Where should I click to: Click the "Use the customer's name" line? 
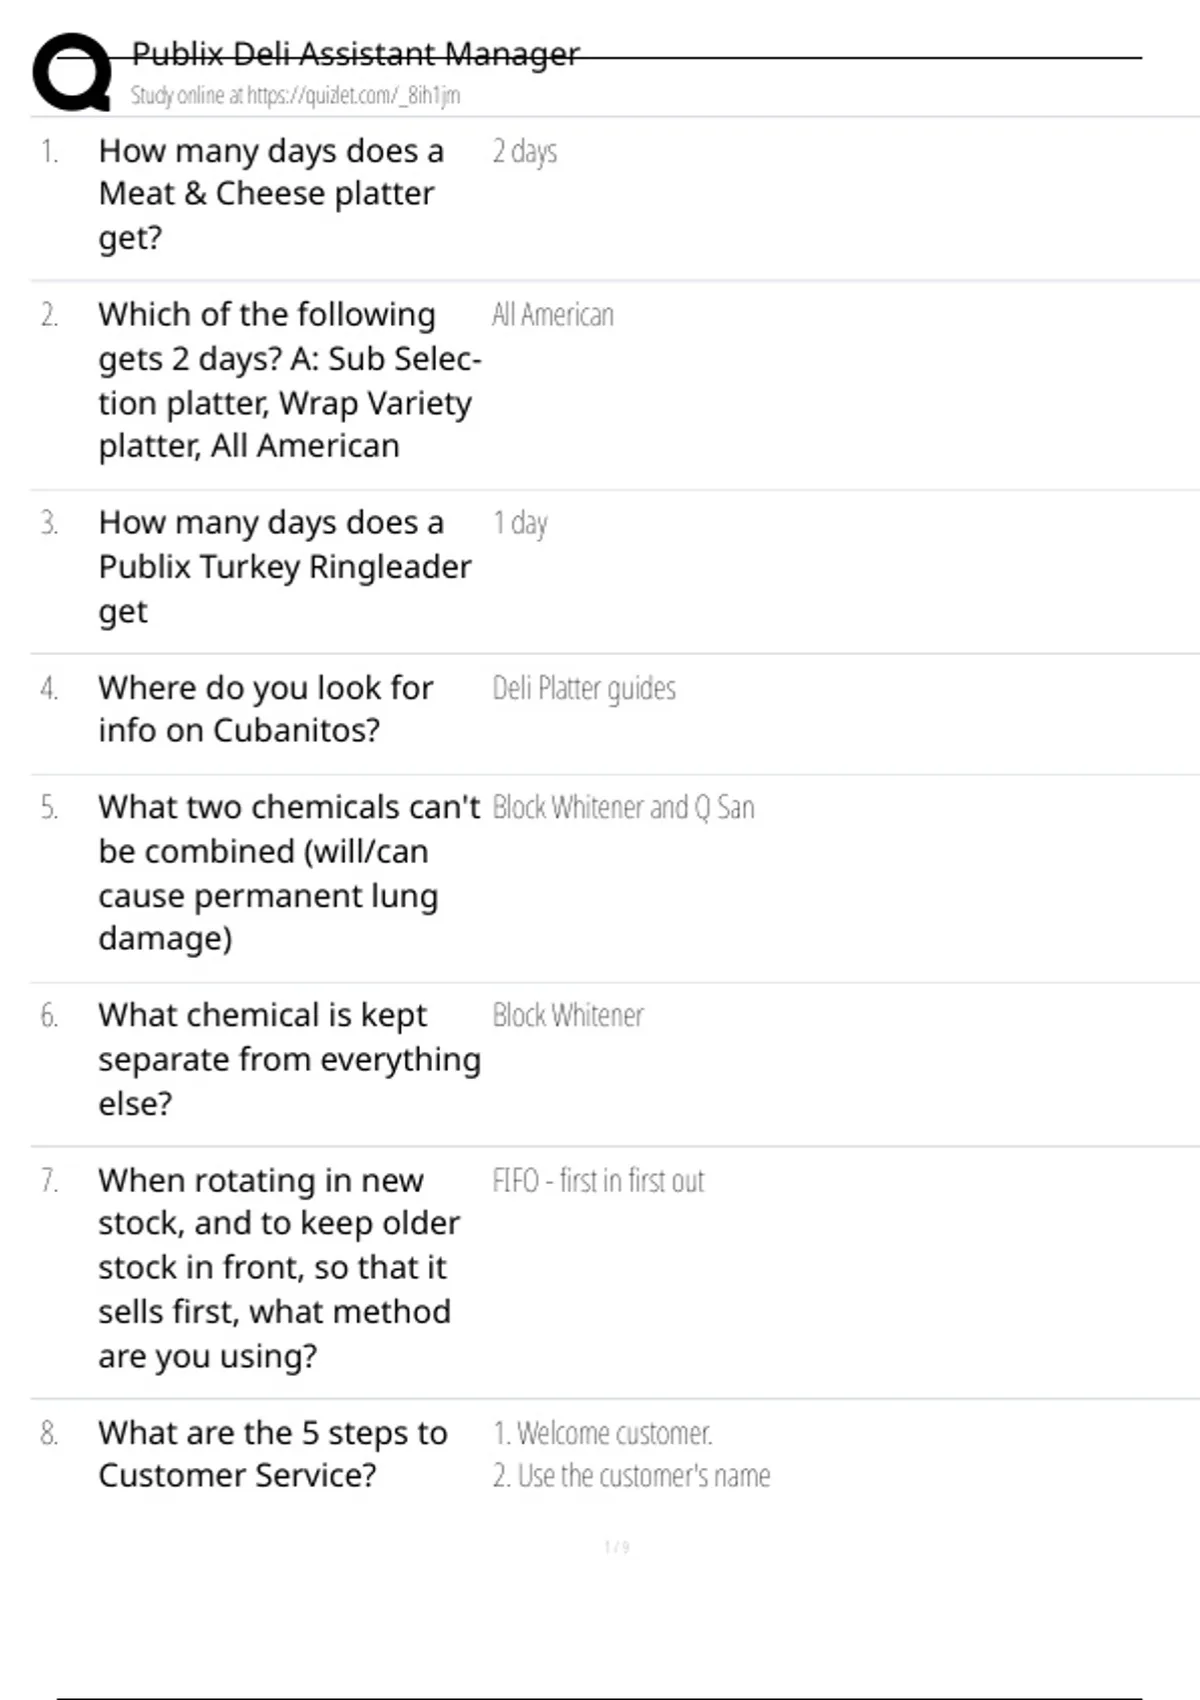(x=631, y=1476)
